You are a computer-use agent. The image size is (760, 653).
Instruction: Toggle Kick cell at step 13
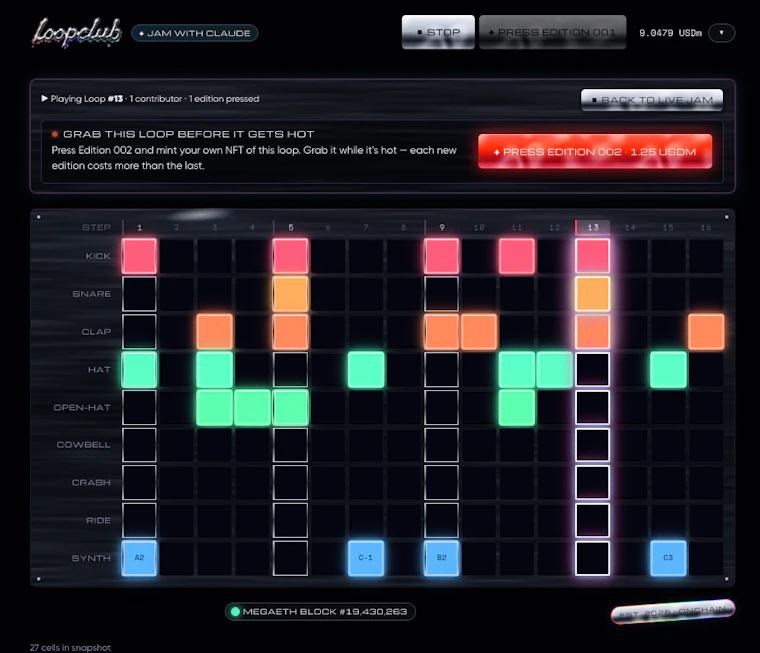592,256
